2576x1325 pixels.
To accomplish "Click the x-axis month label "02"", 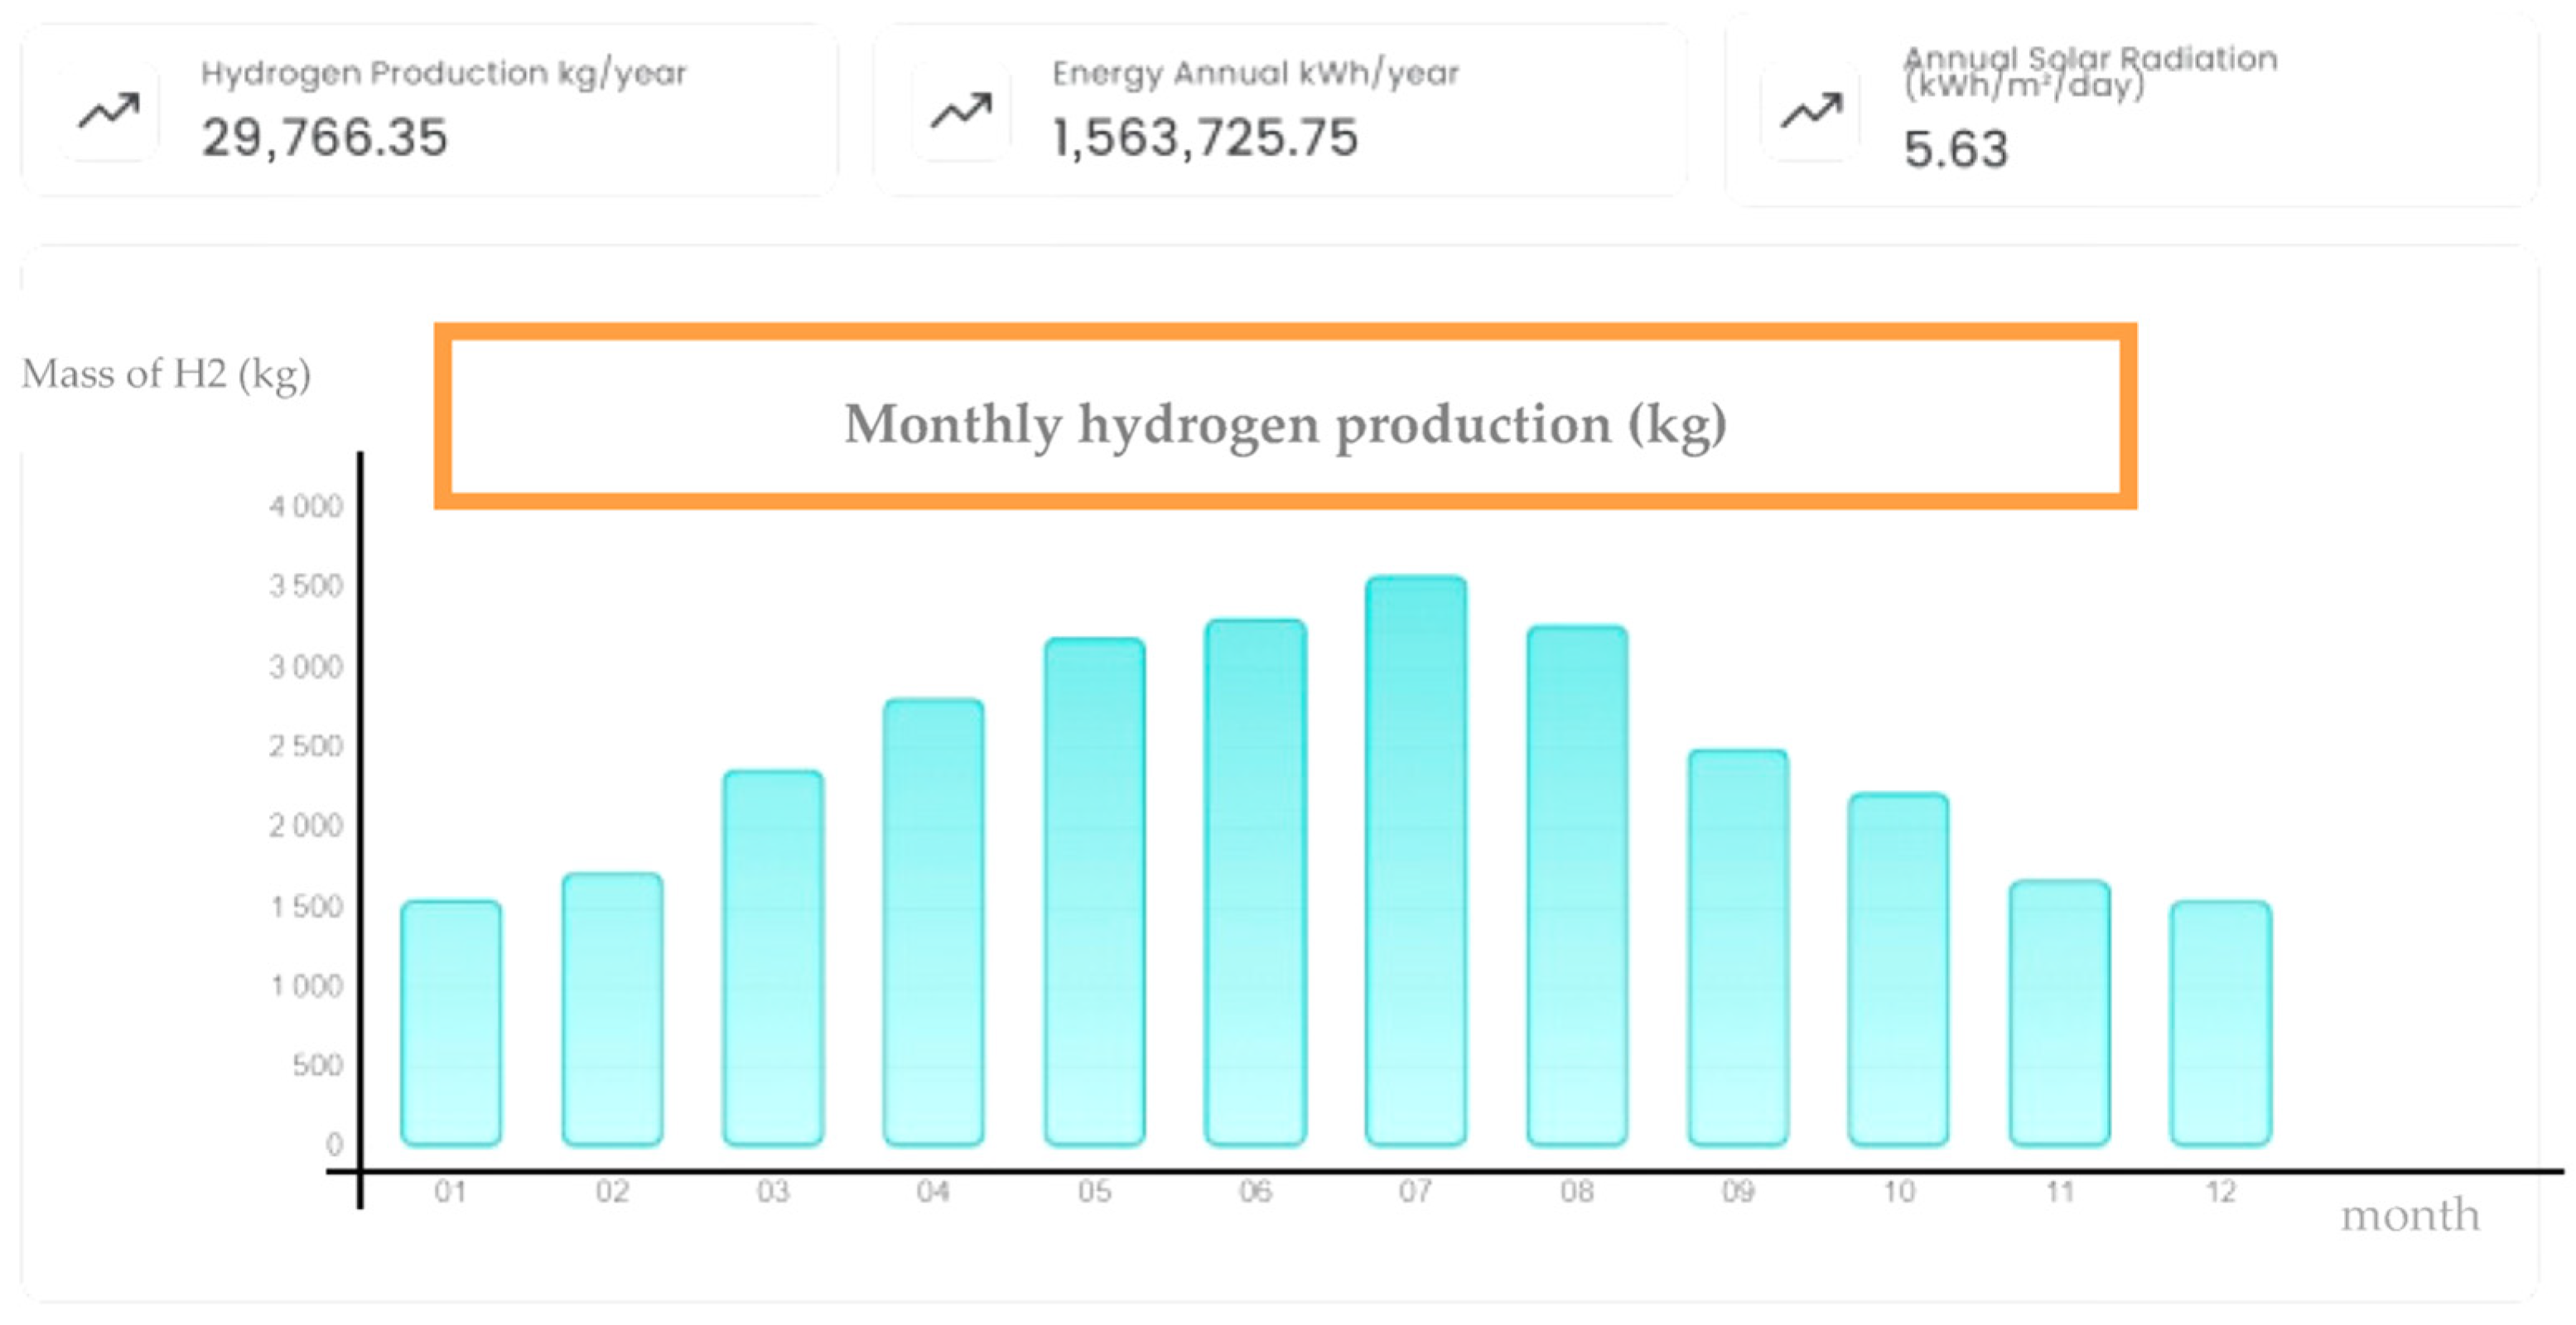I will (612, 1192).
